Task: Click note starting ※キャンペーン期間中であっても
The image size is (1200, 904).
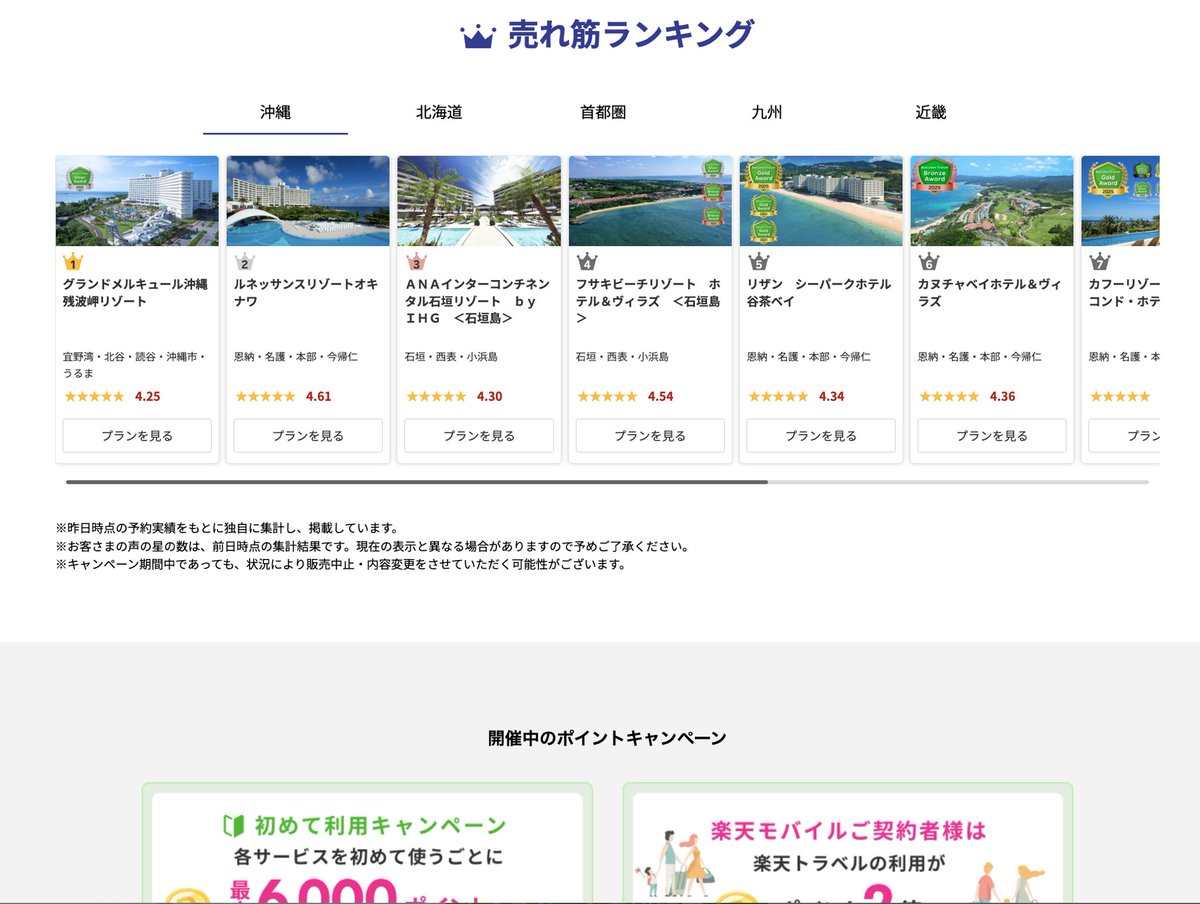Action: [341, 564]
